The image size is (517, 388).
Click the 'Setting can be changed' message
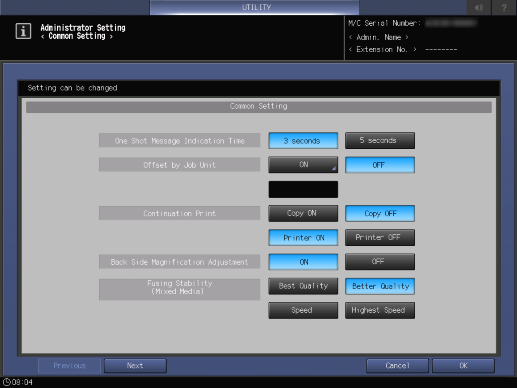coord(72,88)
